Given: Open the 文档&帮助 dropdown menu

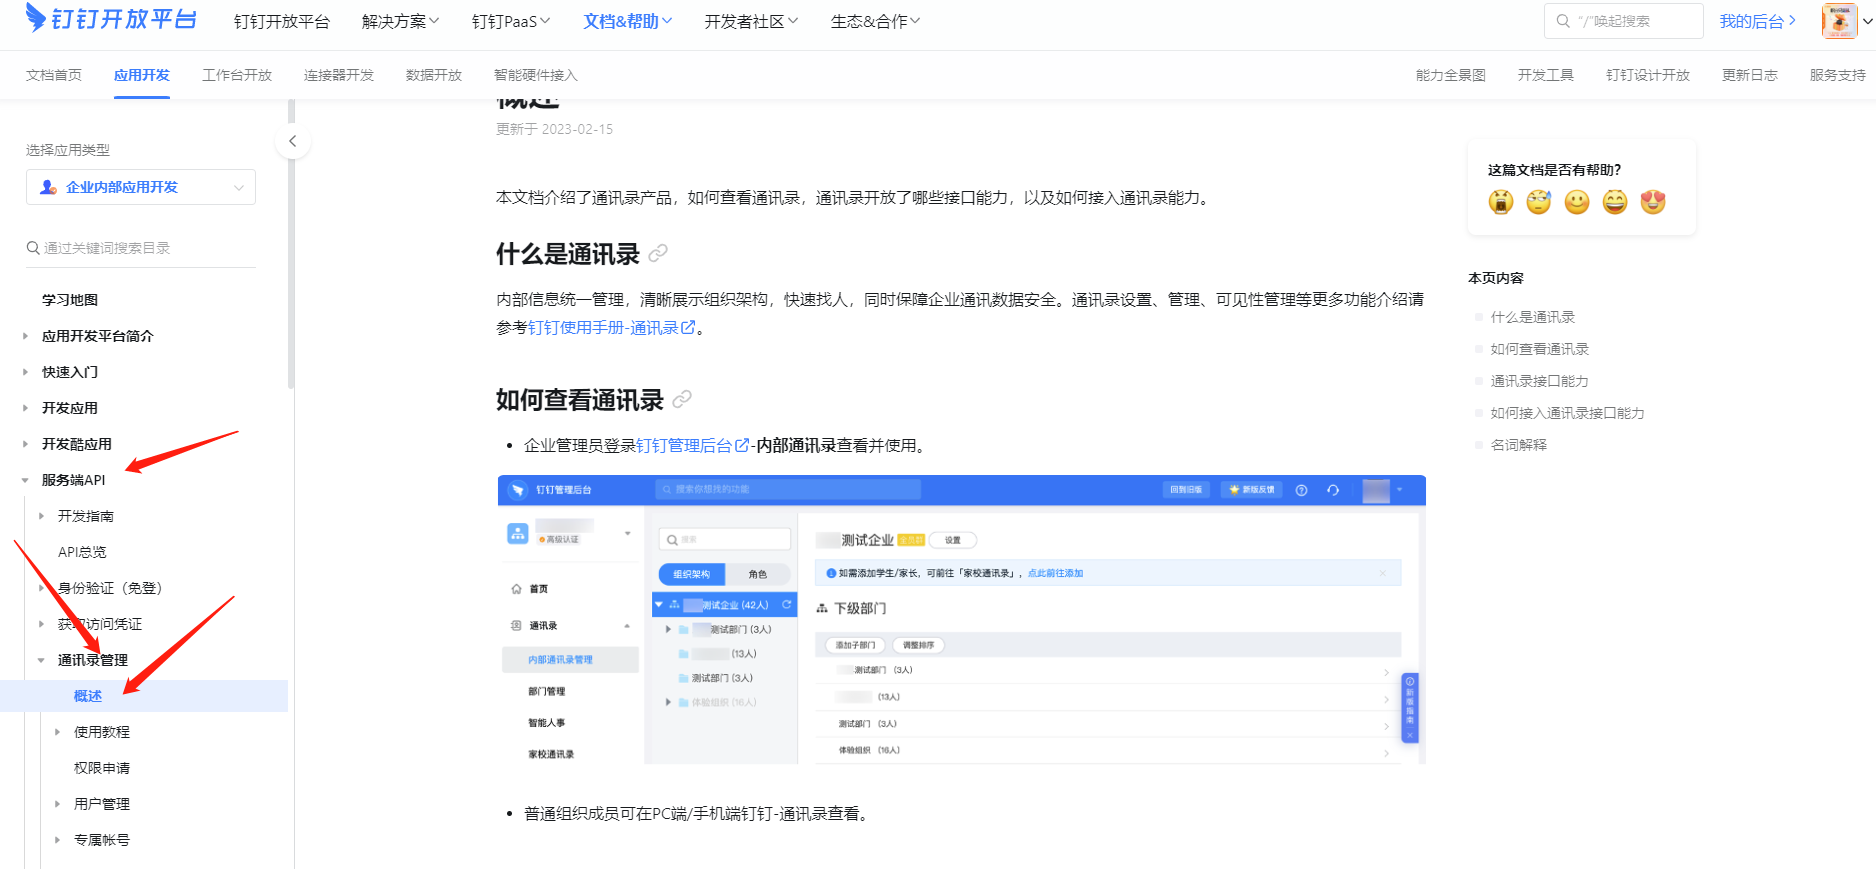Looking at the screenshot, I should pyautogui.click(x=628, y=21).
